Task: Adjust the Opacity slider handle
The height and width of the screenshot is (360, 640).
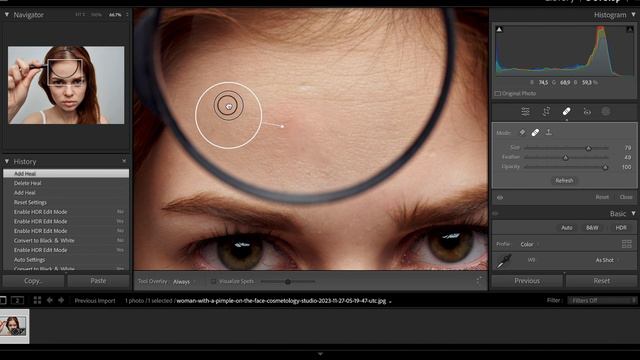Action: pos(605,167)
